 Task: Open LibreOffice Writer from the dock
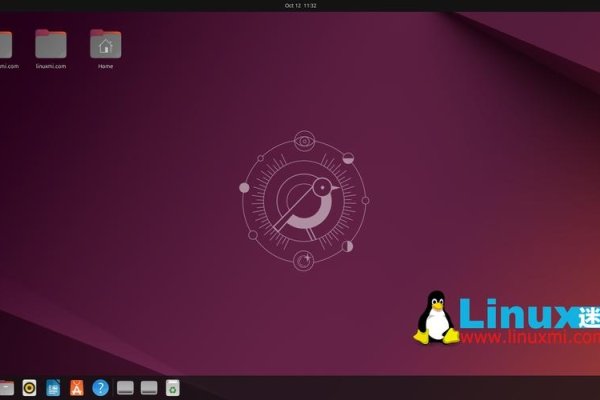click(x=53, y=387)
